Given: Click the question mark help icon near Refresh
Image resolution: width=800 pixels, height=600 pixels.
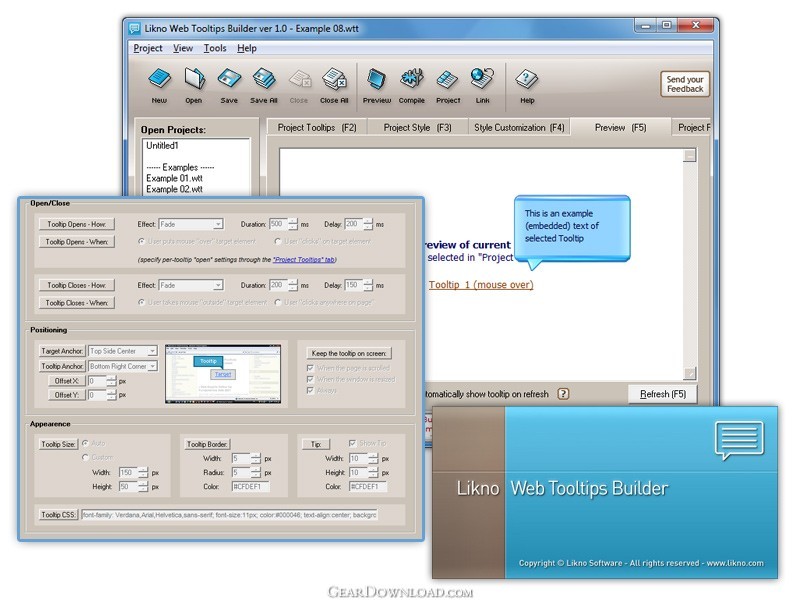Looking at the screenshot, I should 563,394.
